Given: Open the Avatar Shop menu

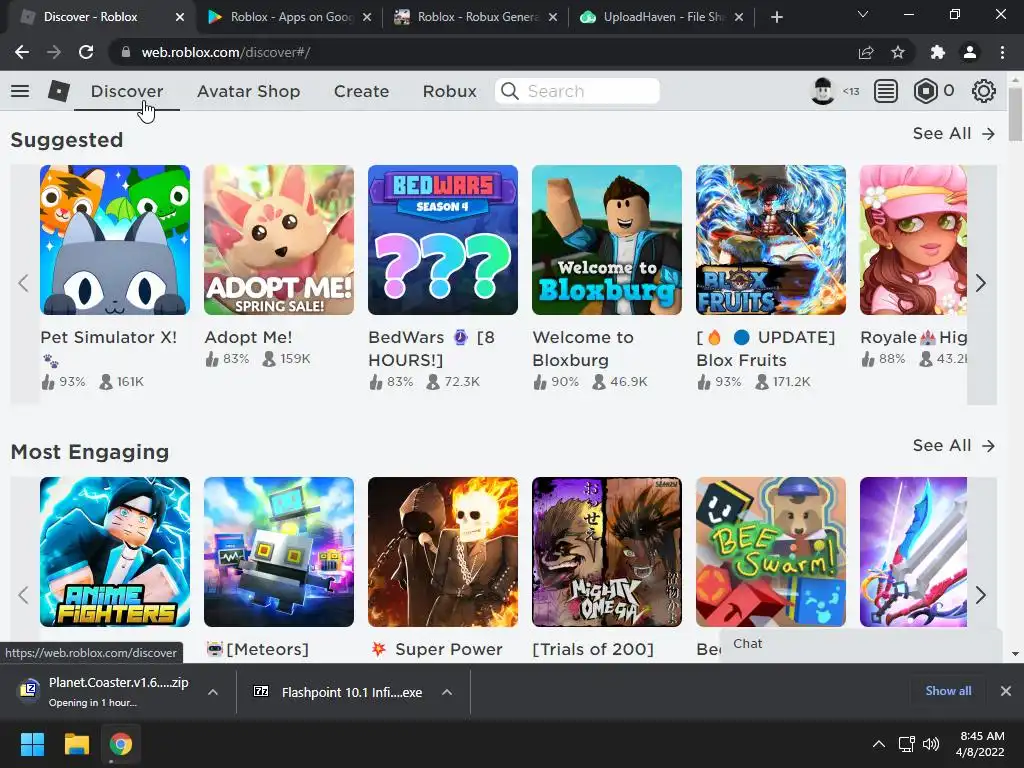Looking at the screenshot, I should click(x=249, y=91).
